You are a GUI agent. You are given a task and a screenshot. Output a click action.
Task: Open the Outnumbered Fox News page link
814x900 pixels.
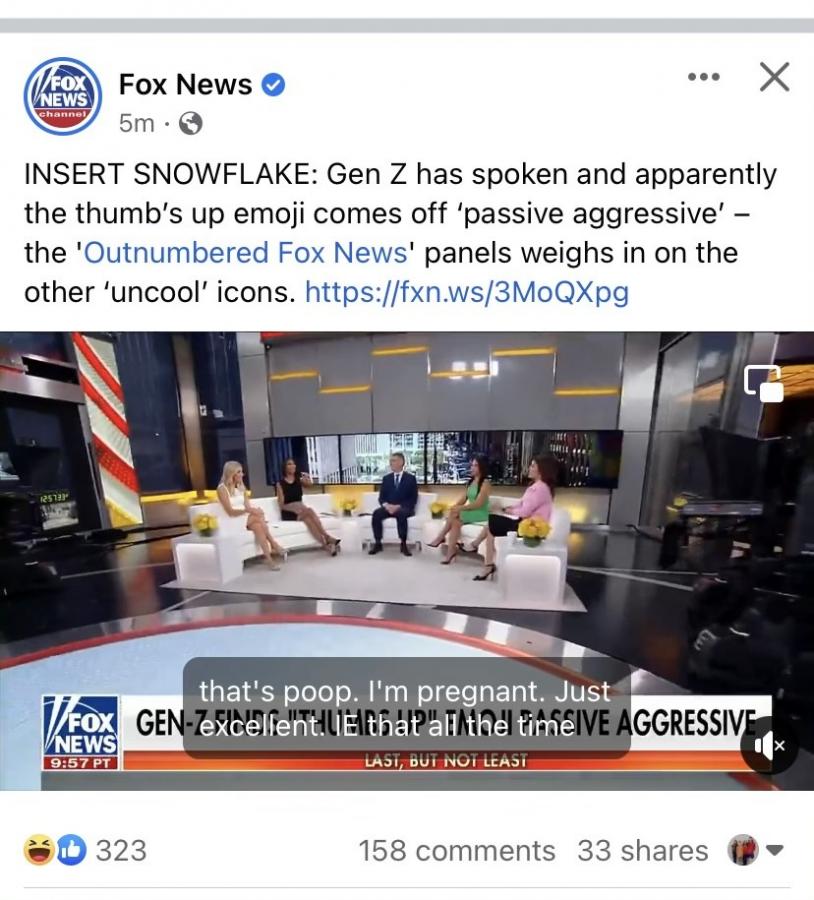point(246,253)
